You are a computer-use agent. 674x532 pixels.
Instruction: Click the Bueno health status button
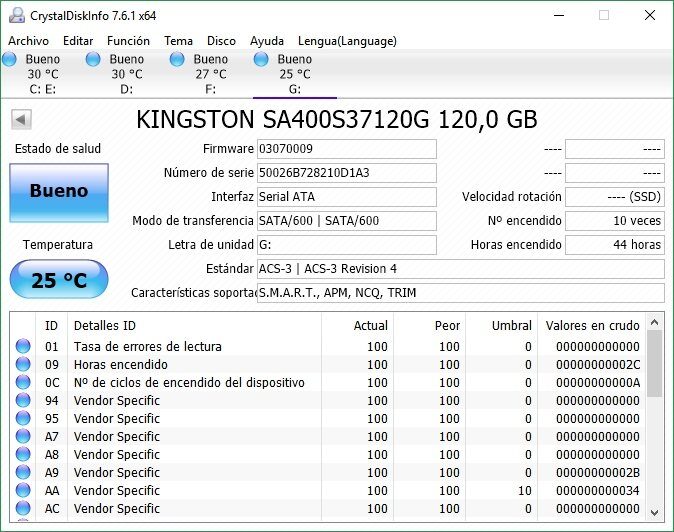59,193
